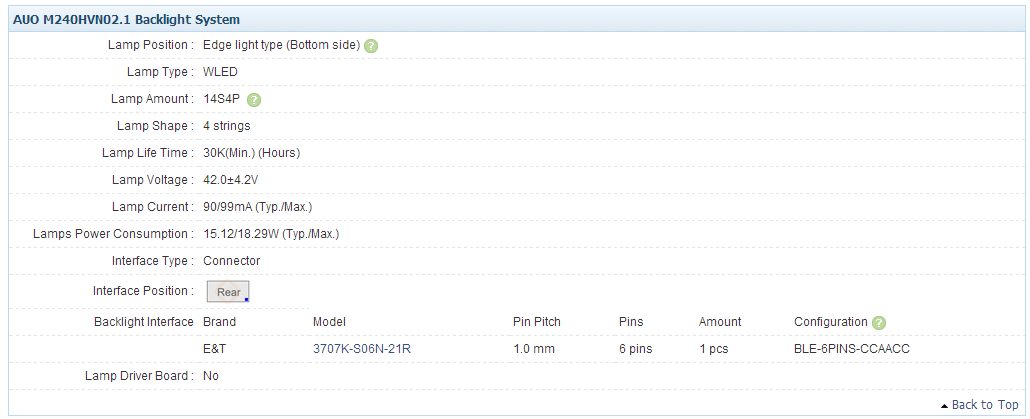This screenshot has height=419, width=1030.
Task: Click the Lamp Voltage label
Action: 152,180
